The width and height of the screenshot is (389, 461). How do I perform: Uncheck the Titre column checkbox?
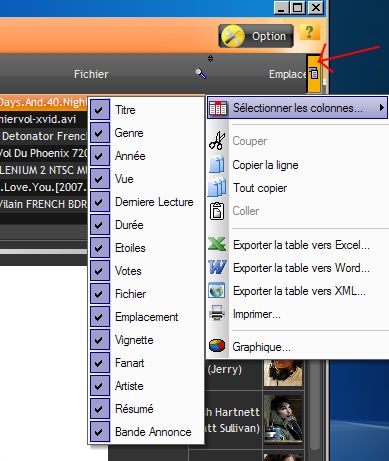pos(99,109)
